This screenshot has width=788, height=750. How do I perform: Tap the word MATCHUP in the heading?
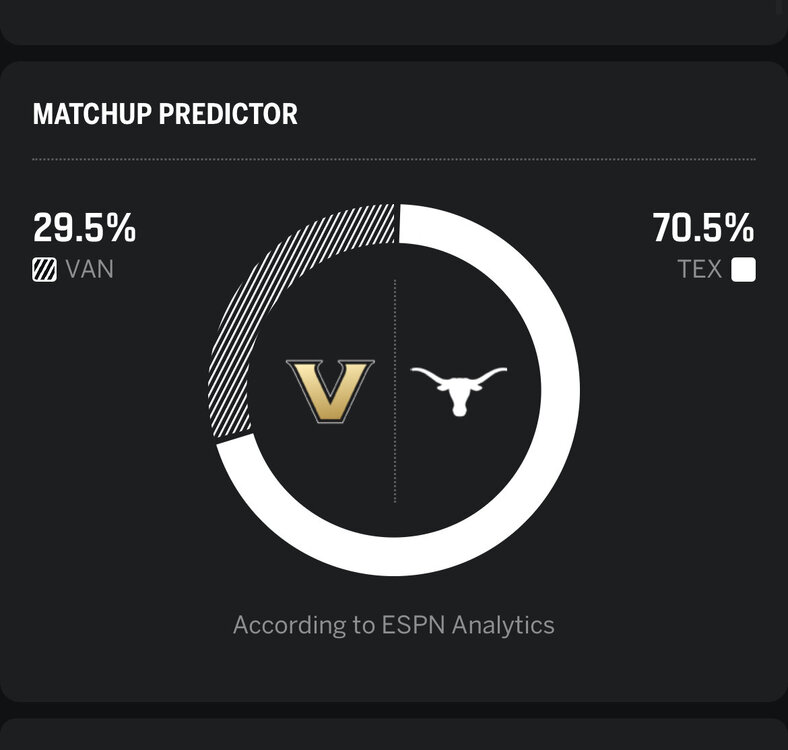pos(92,114)
